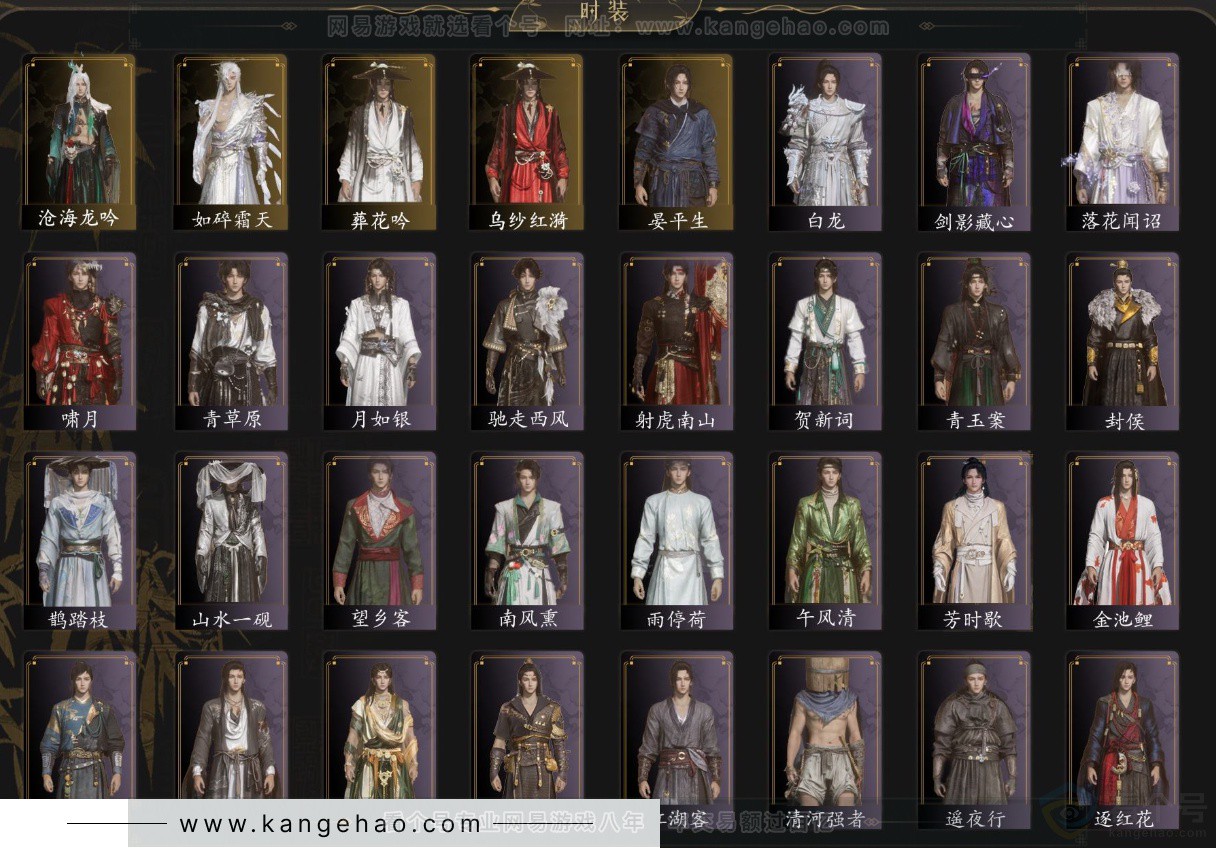
Task: Select the 驰走西风 costume card
Action: tap(527, 342)
